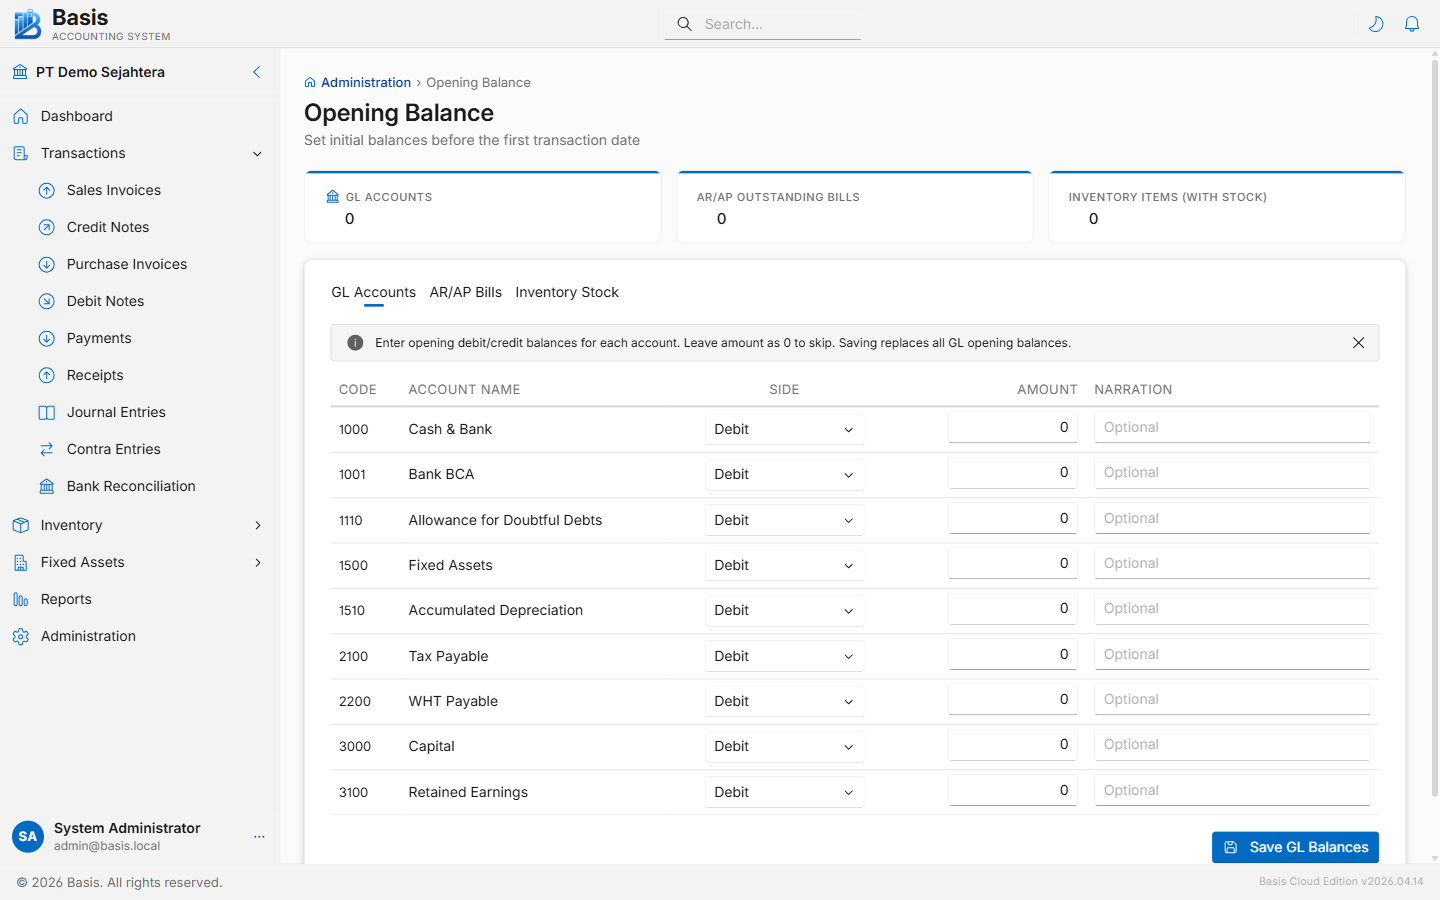The height and width of the screenshot is (900, 1440).
Task: Dismiss the opening balance info banner
Action: pyautogui.click(x=1358, y=343)
